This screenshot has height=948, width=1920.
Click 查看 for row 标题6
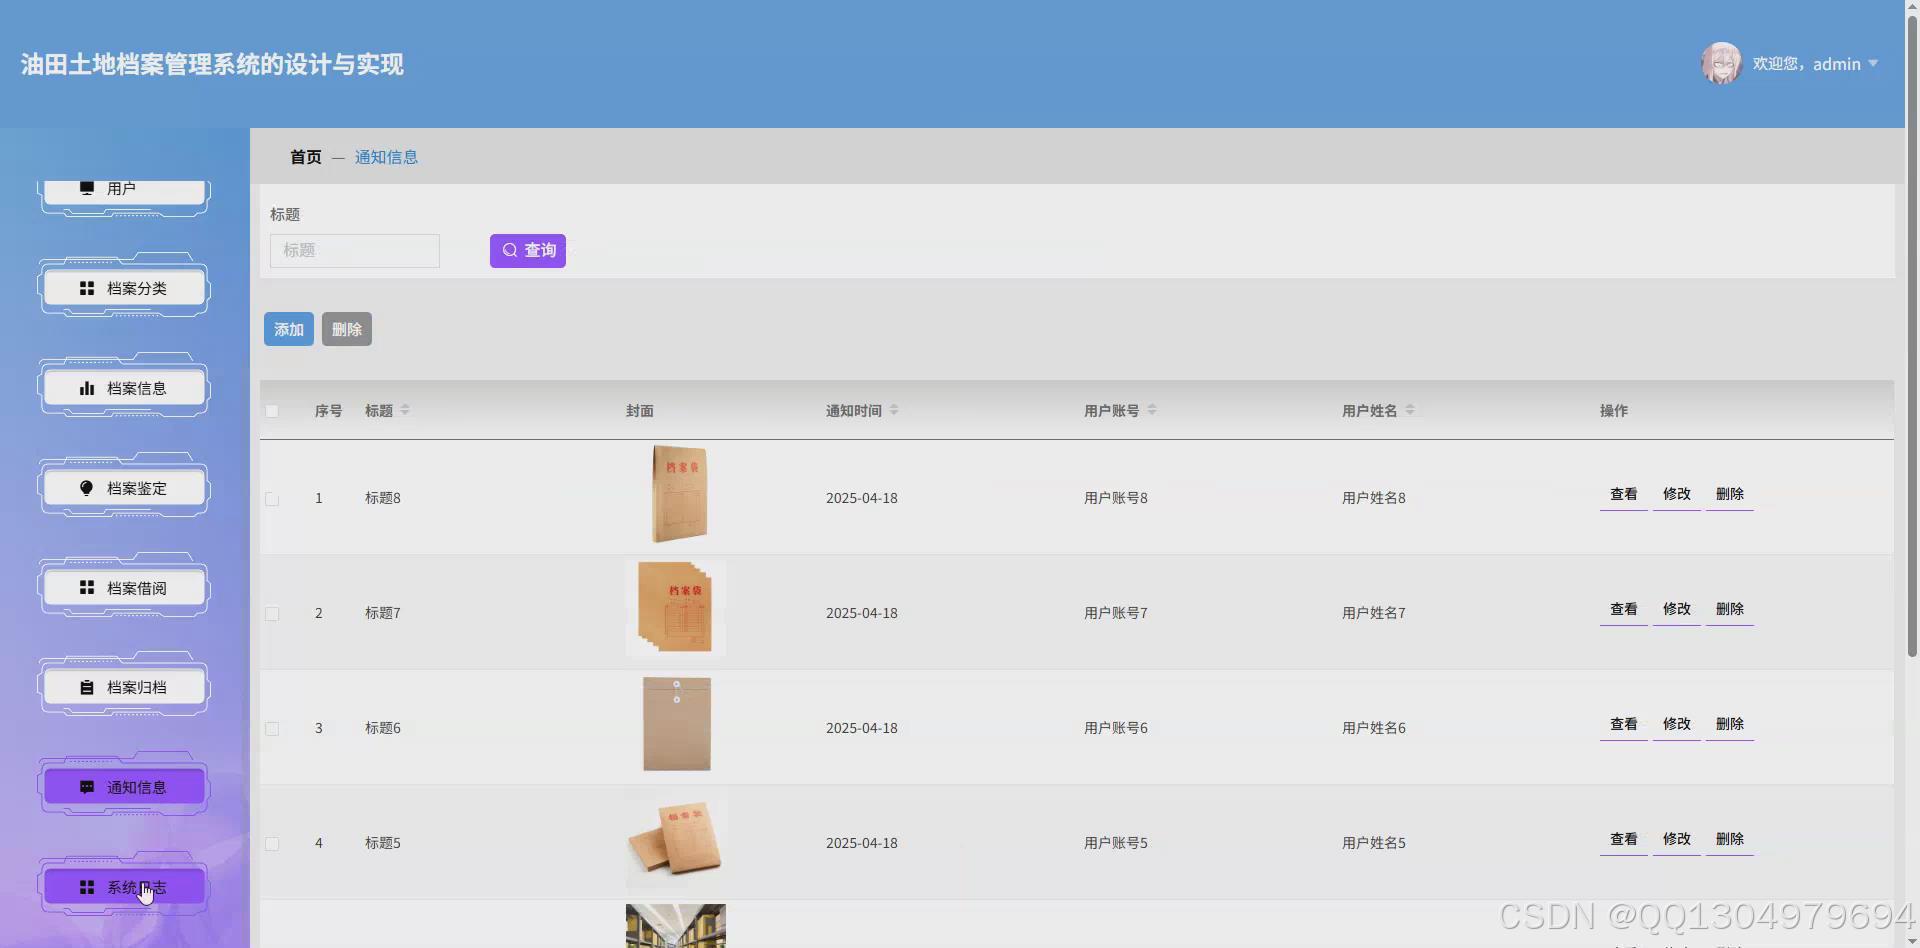pos(1624,725)
